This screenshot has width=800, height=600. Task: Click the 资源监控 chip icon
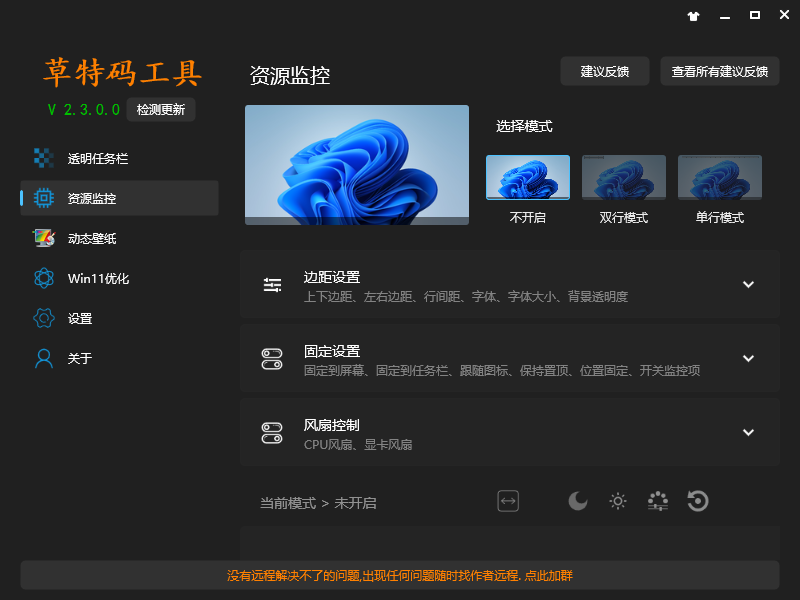(x=44, y=198)
